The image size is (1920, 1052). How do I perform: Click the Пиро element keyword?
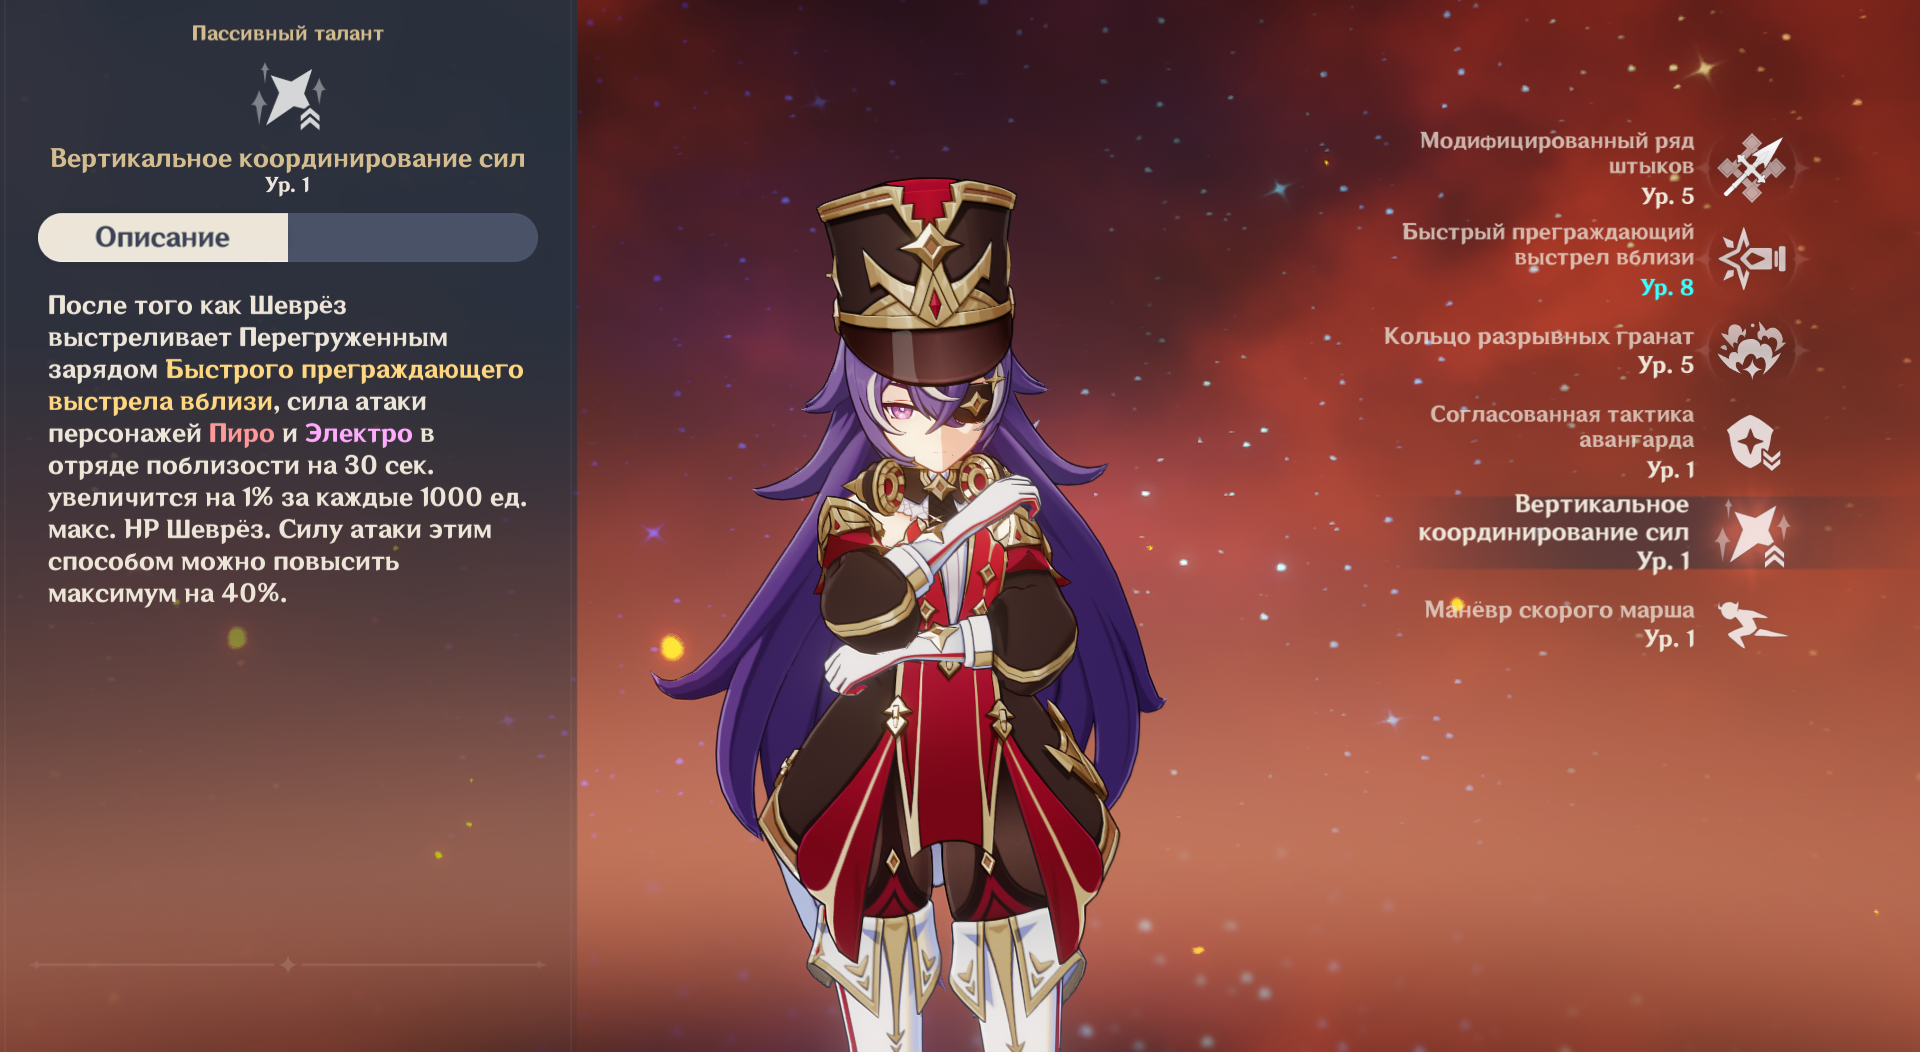point(241,433)
